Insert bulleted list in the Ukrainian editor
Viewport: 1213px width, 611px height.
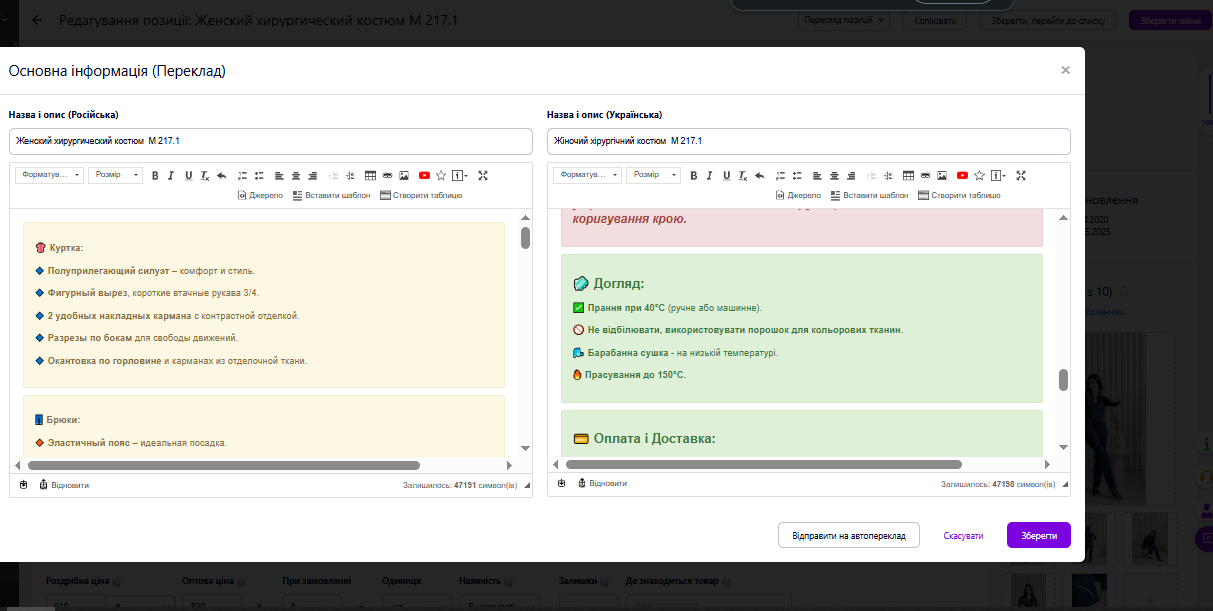[x=797, y=176]
